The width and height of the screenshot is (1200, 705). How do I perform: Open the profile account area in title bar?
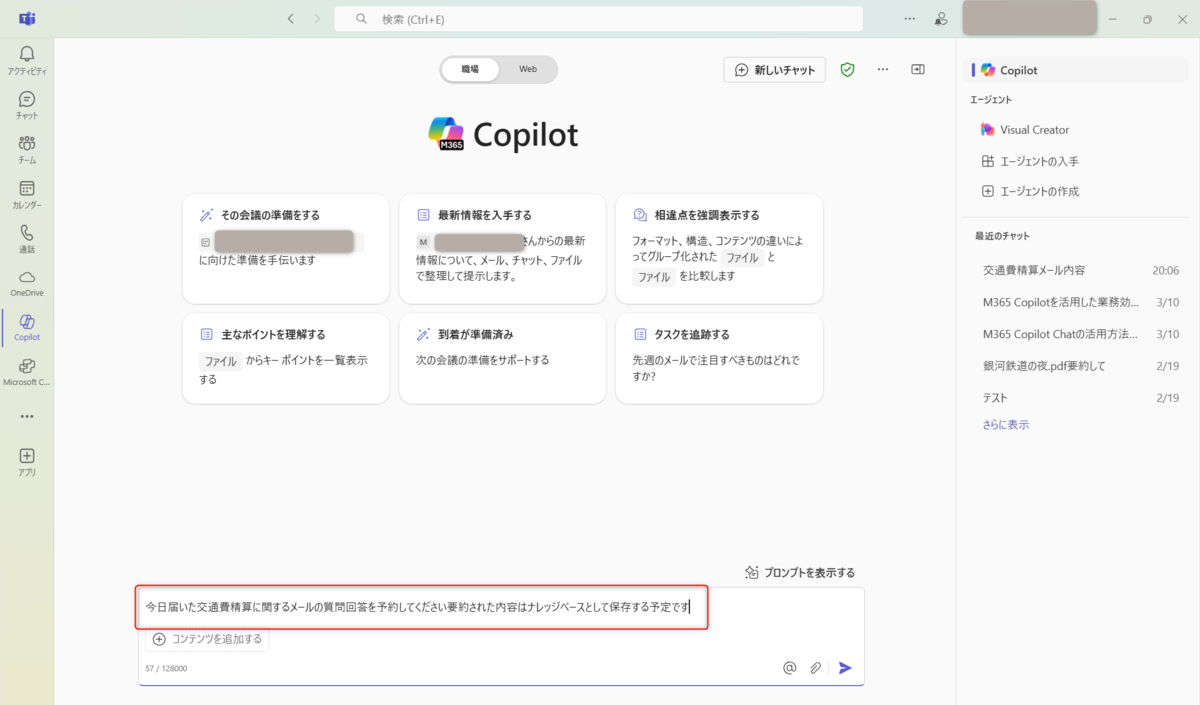(1029, 18)
